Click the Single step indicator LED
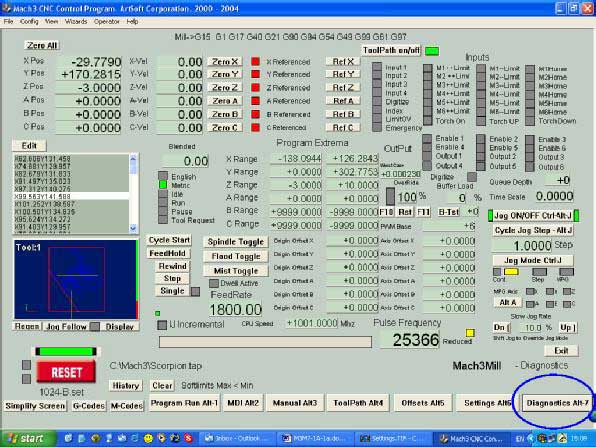Screen dimensions: 596x447 (195, 292)
